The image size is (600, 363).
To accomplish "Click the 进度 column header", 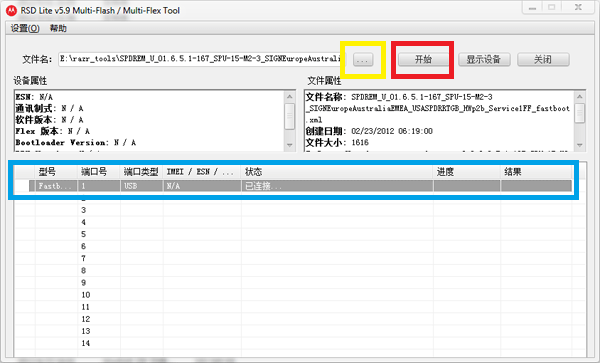I will [x=467, y=172].
